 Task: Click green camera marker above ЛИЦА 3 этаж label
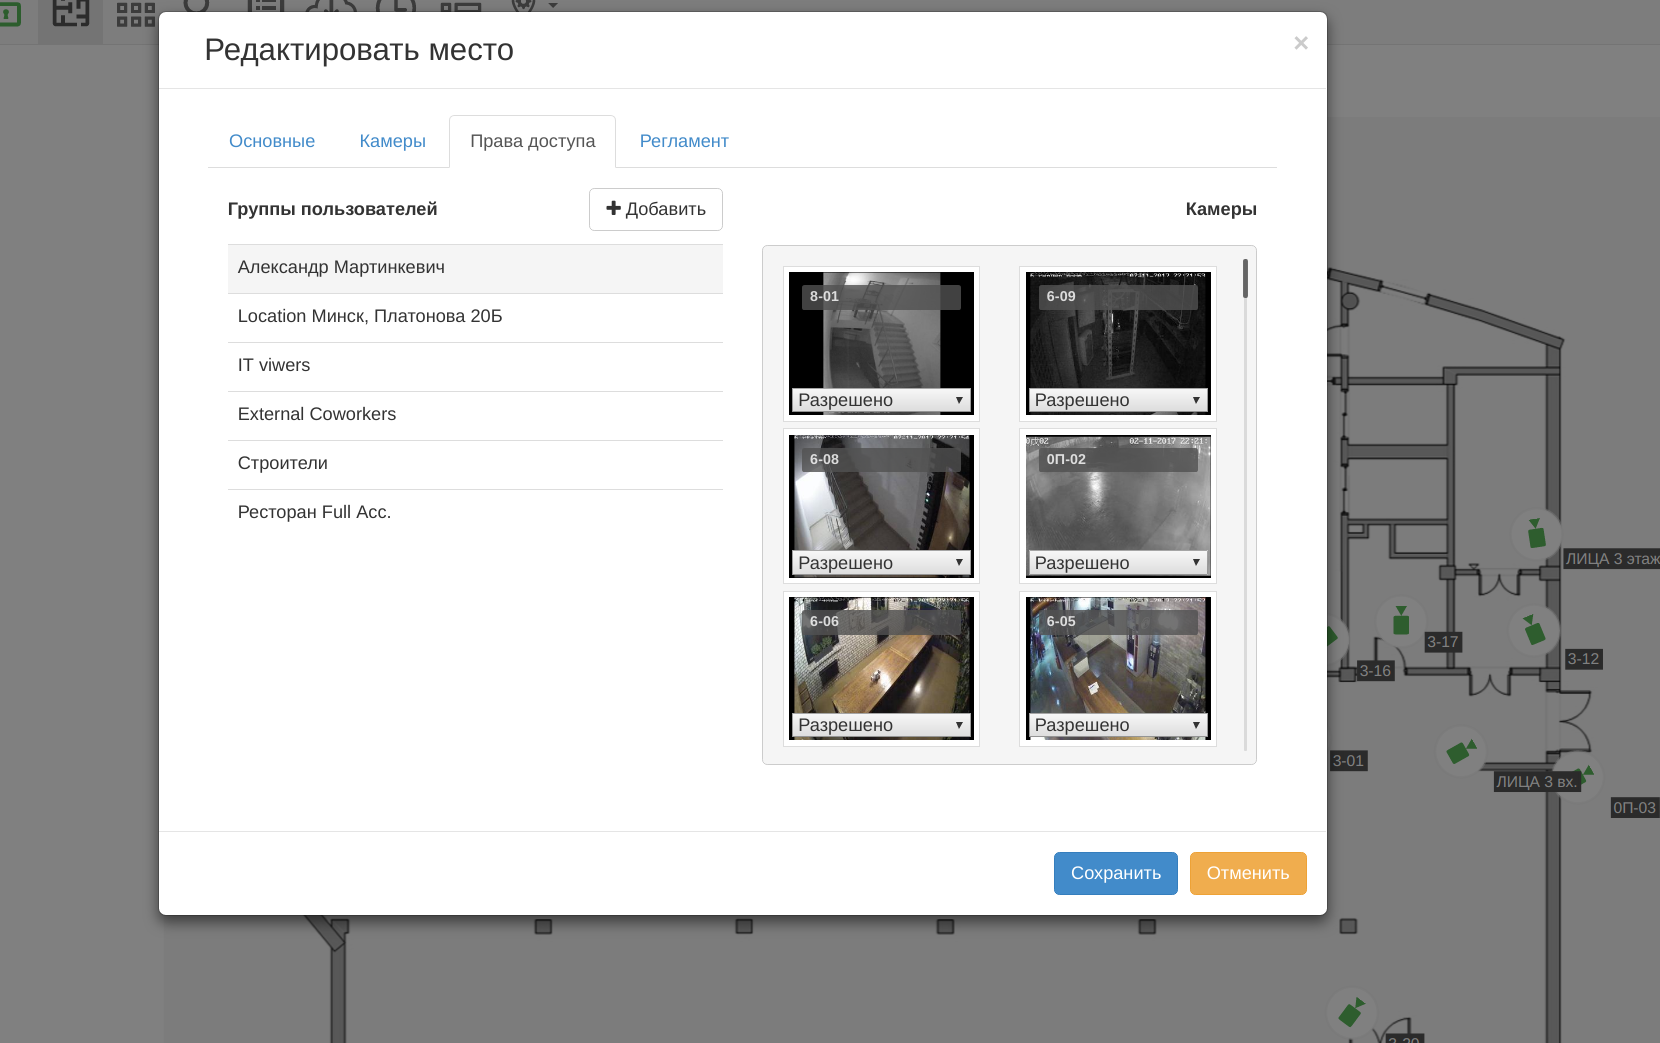coord(1537,533)
